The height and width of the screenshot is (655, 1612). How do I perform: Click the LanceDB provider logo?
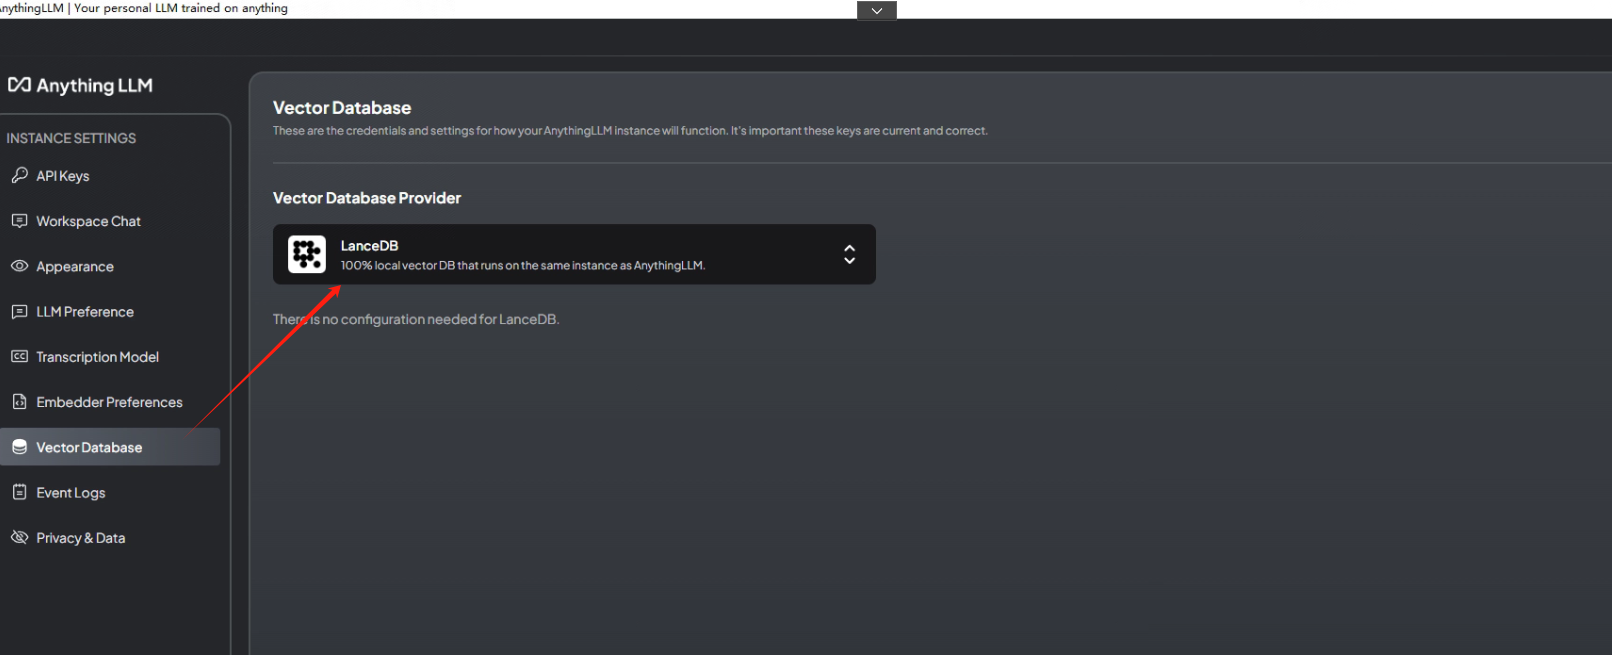pos(307,254)
